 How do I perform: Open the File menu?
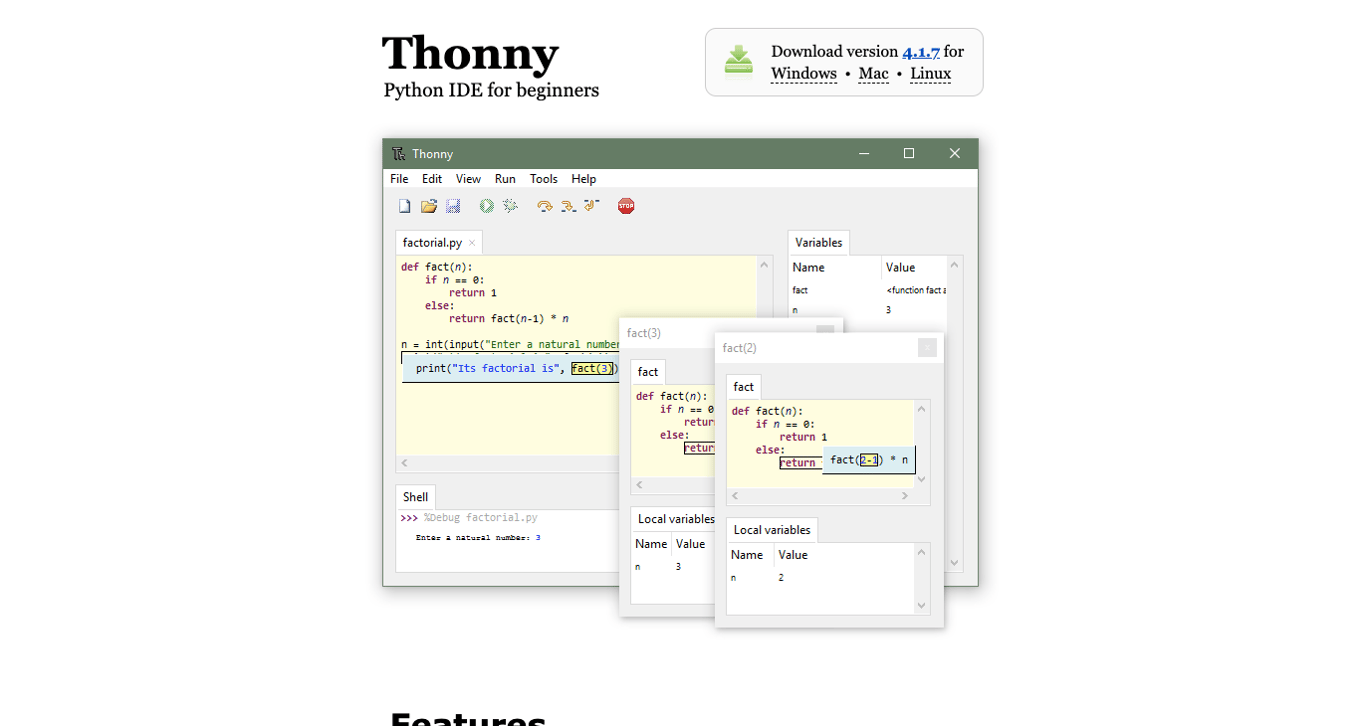(x=399, y=179)
